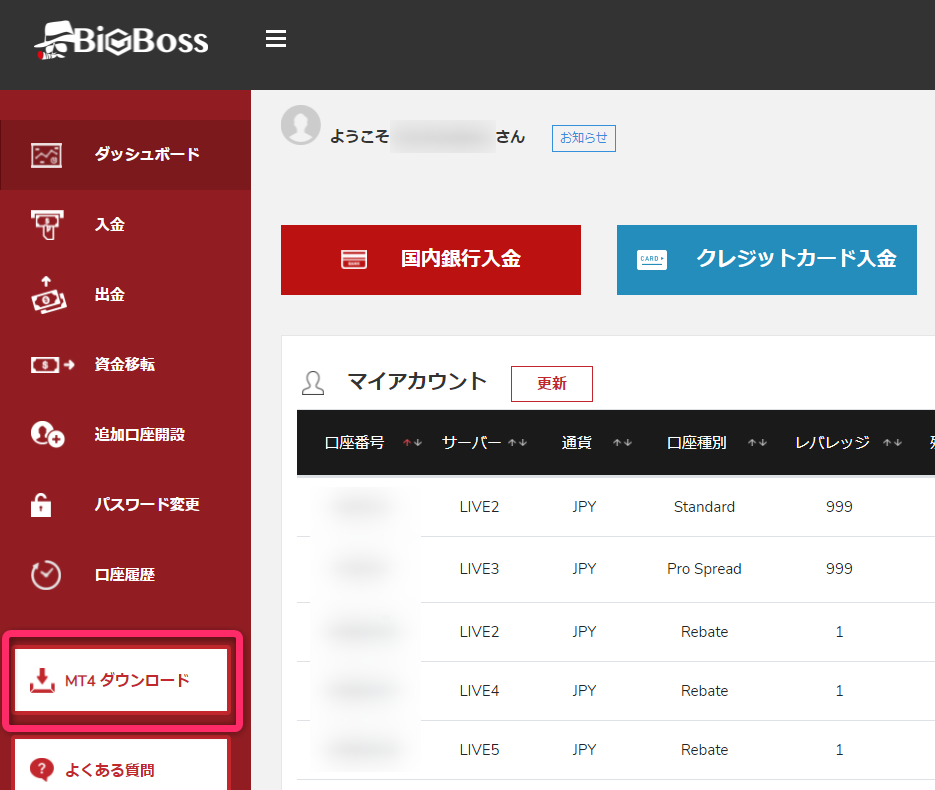Sort table by 通貨 column arrows
Viewport: 935px width, 790px height.
622,443
